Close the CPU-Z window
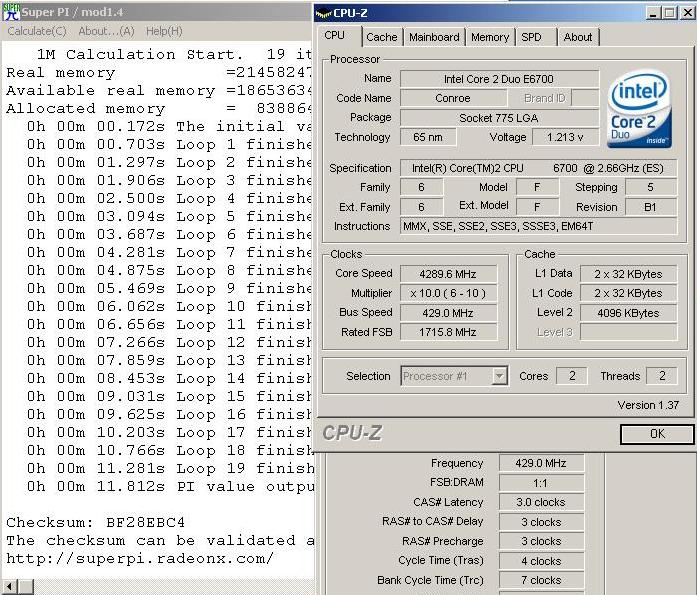This screenshot has height=595, width=697. tap(688, 12)
